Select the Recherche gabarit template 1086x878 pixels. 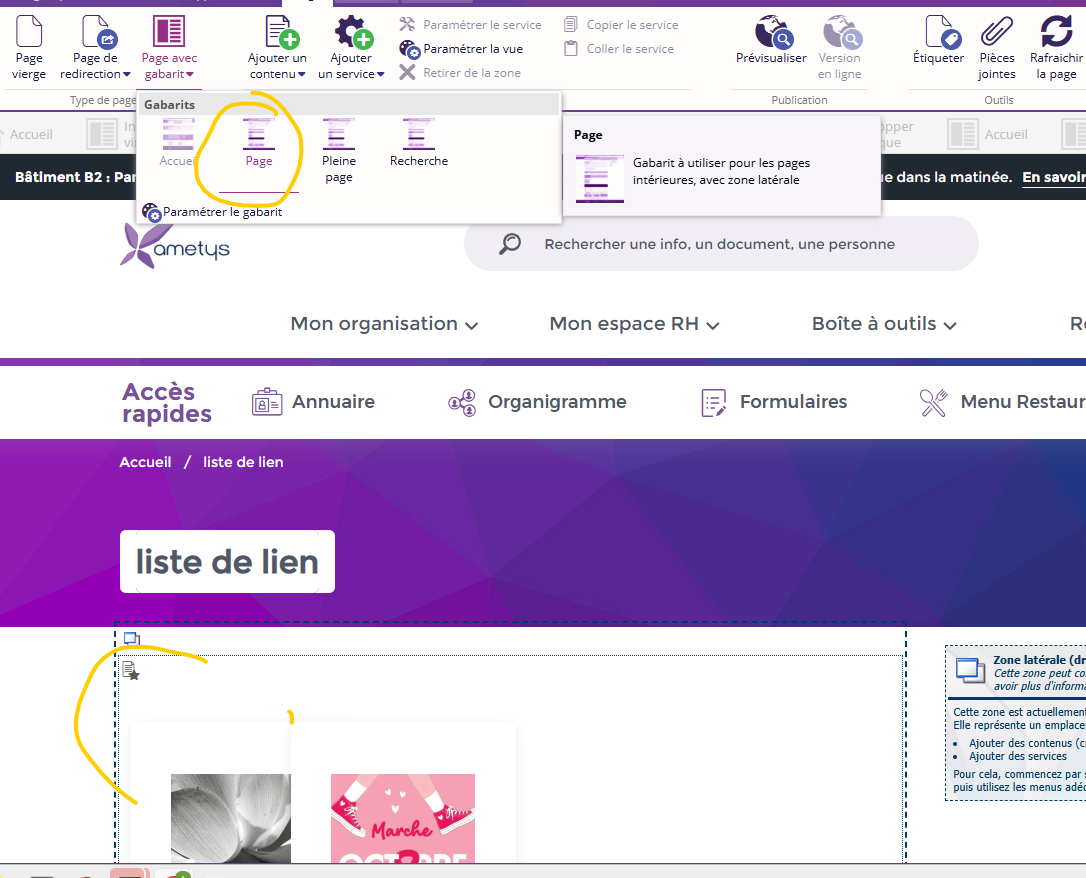pos(419,142)
